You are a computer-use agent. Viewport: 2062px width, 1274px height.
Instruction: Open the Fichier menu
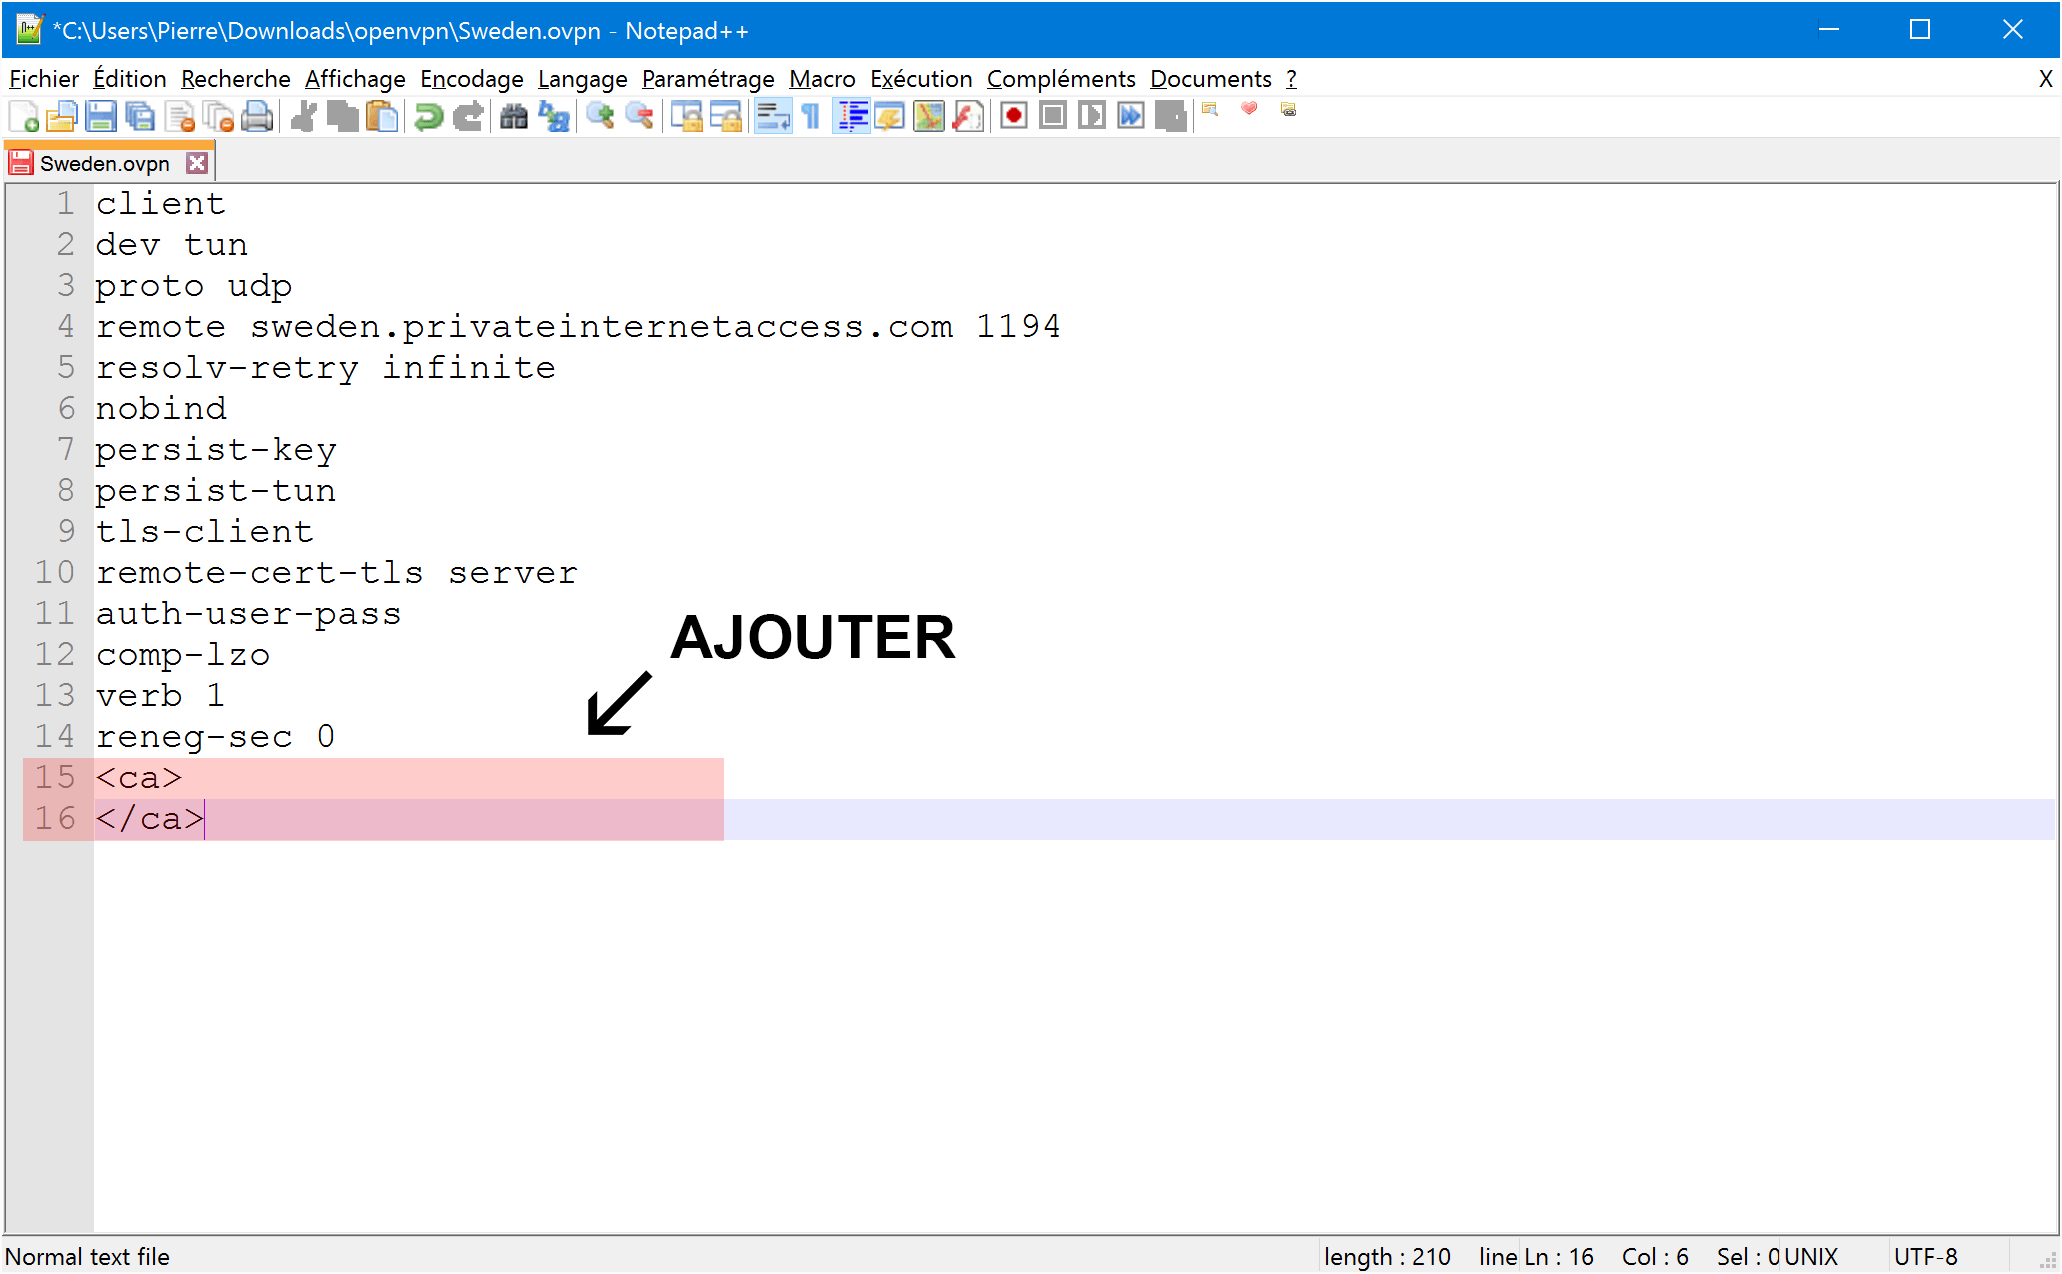[44, 78]
